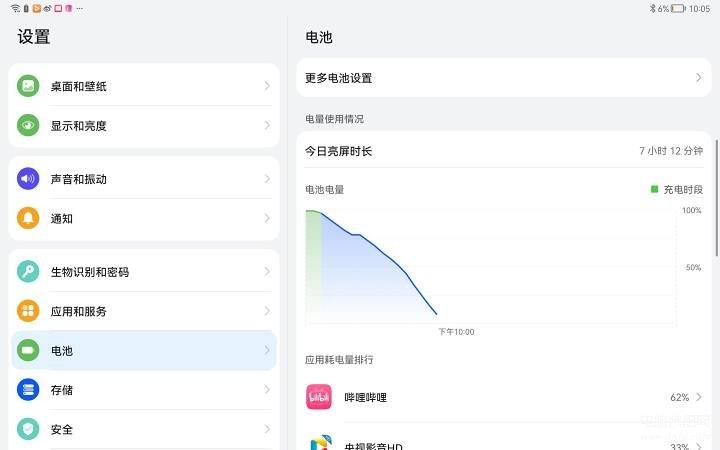The width and height of the screenshot is (720, 450).
Task: Select the 声音和振动 speaker icon
Action: [28, 179]
